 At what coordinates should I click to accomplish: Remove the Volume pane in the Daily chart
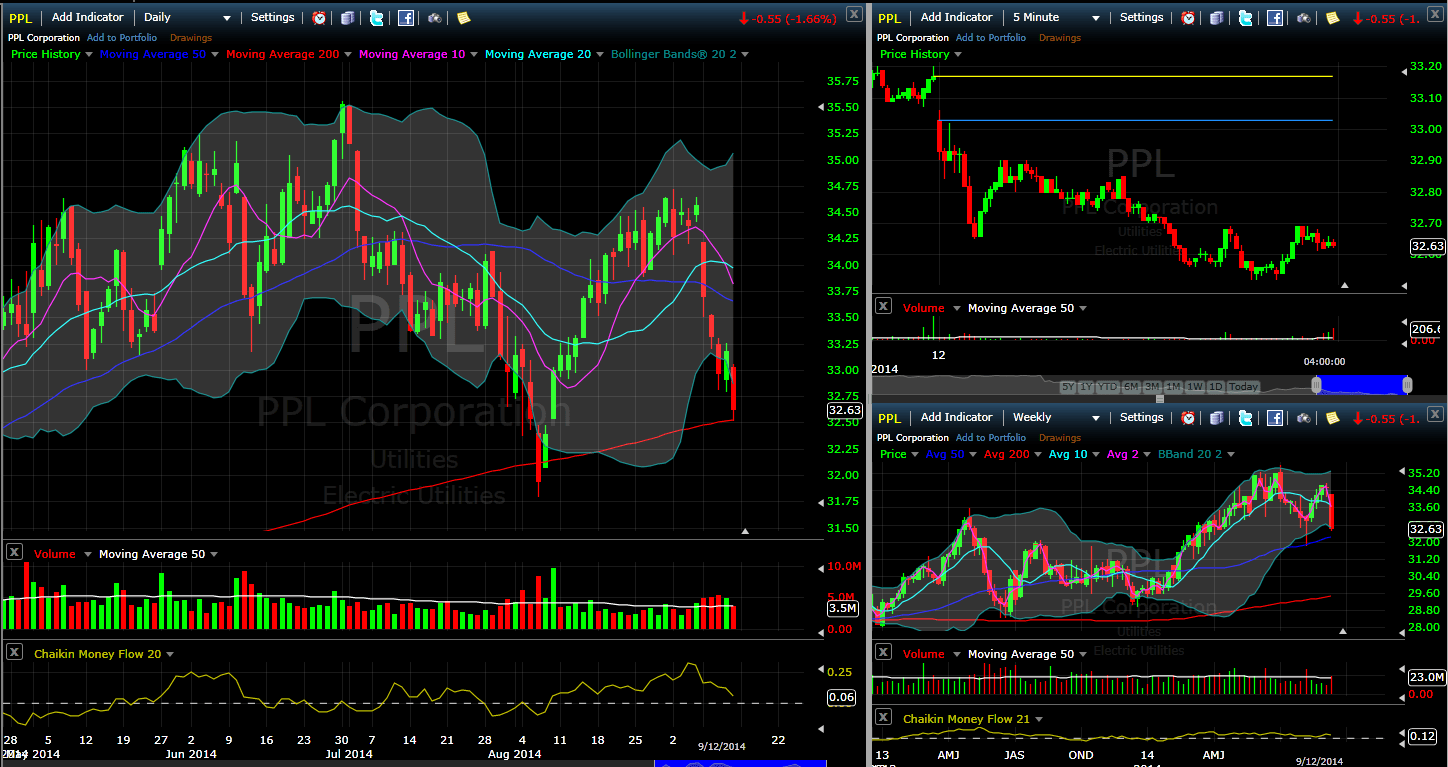[x=15, y=552]
